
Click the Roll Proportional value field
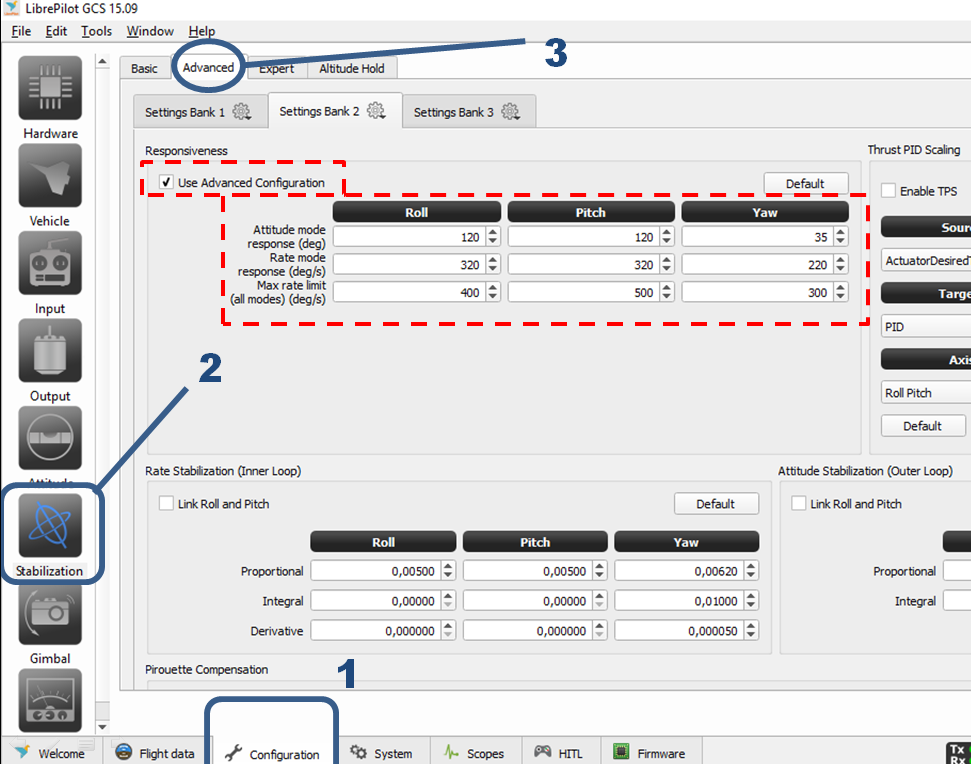(x=374, y=571)
